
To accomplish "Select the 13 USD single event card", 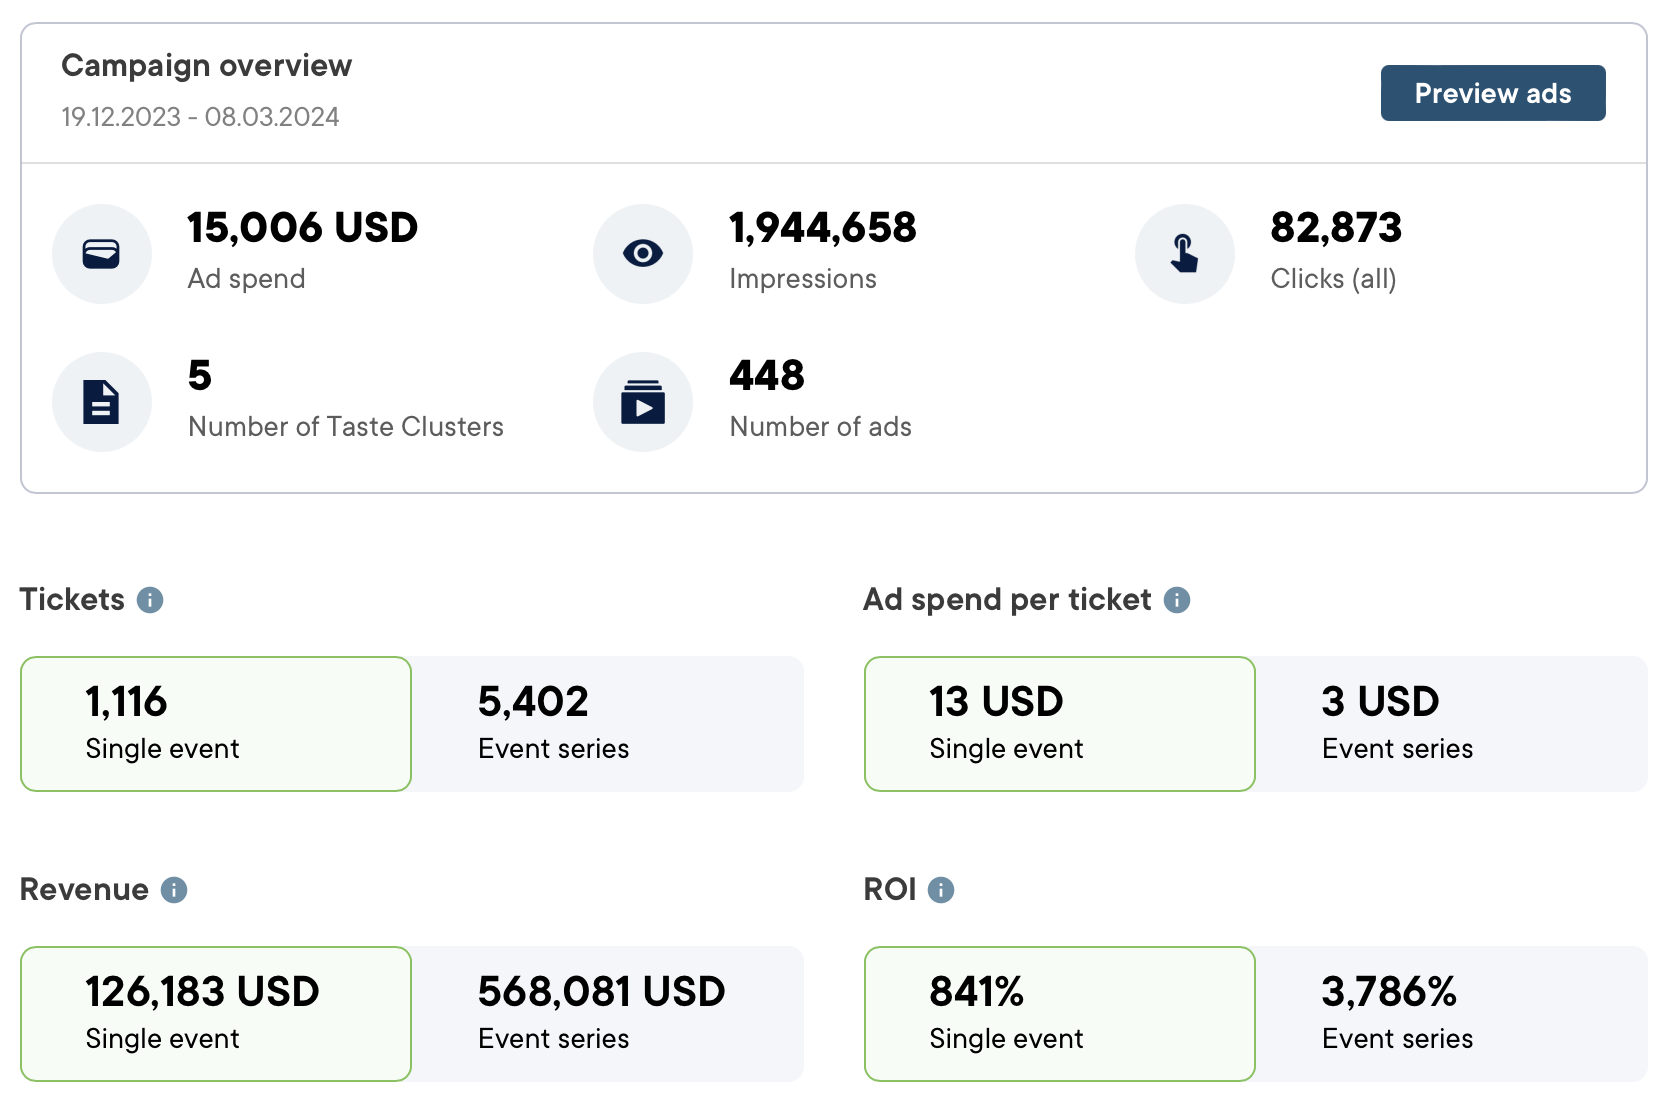I will click(1059, 723).
